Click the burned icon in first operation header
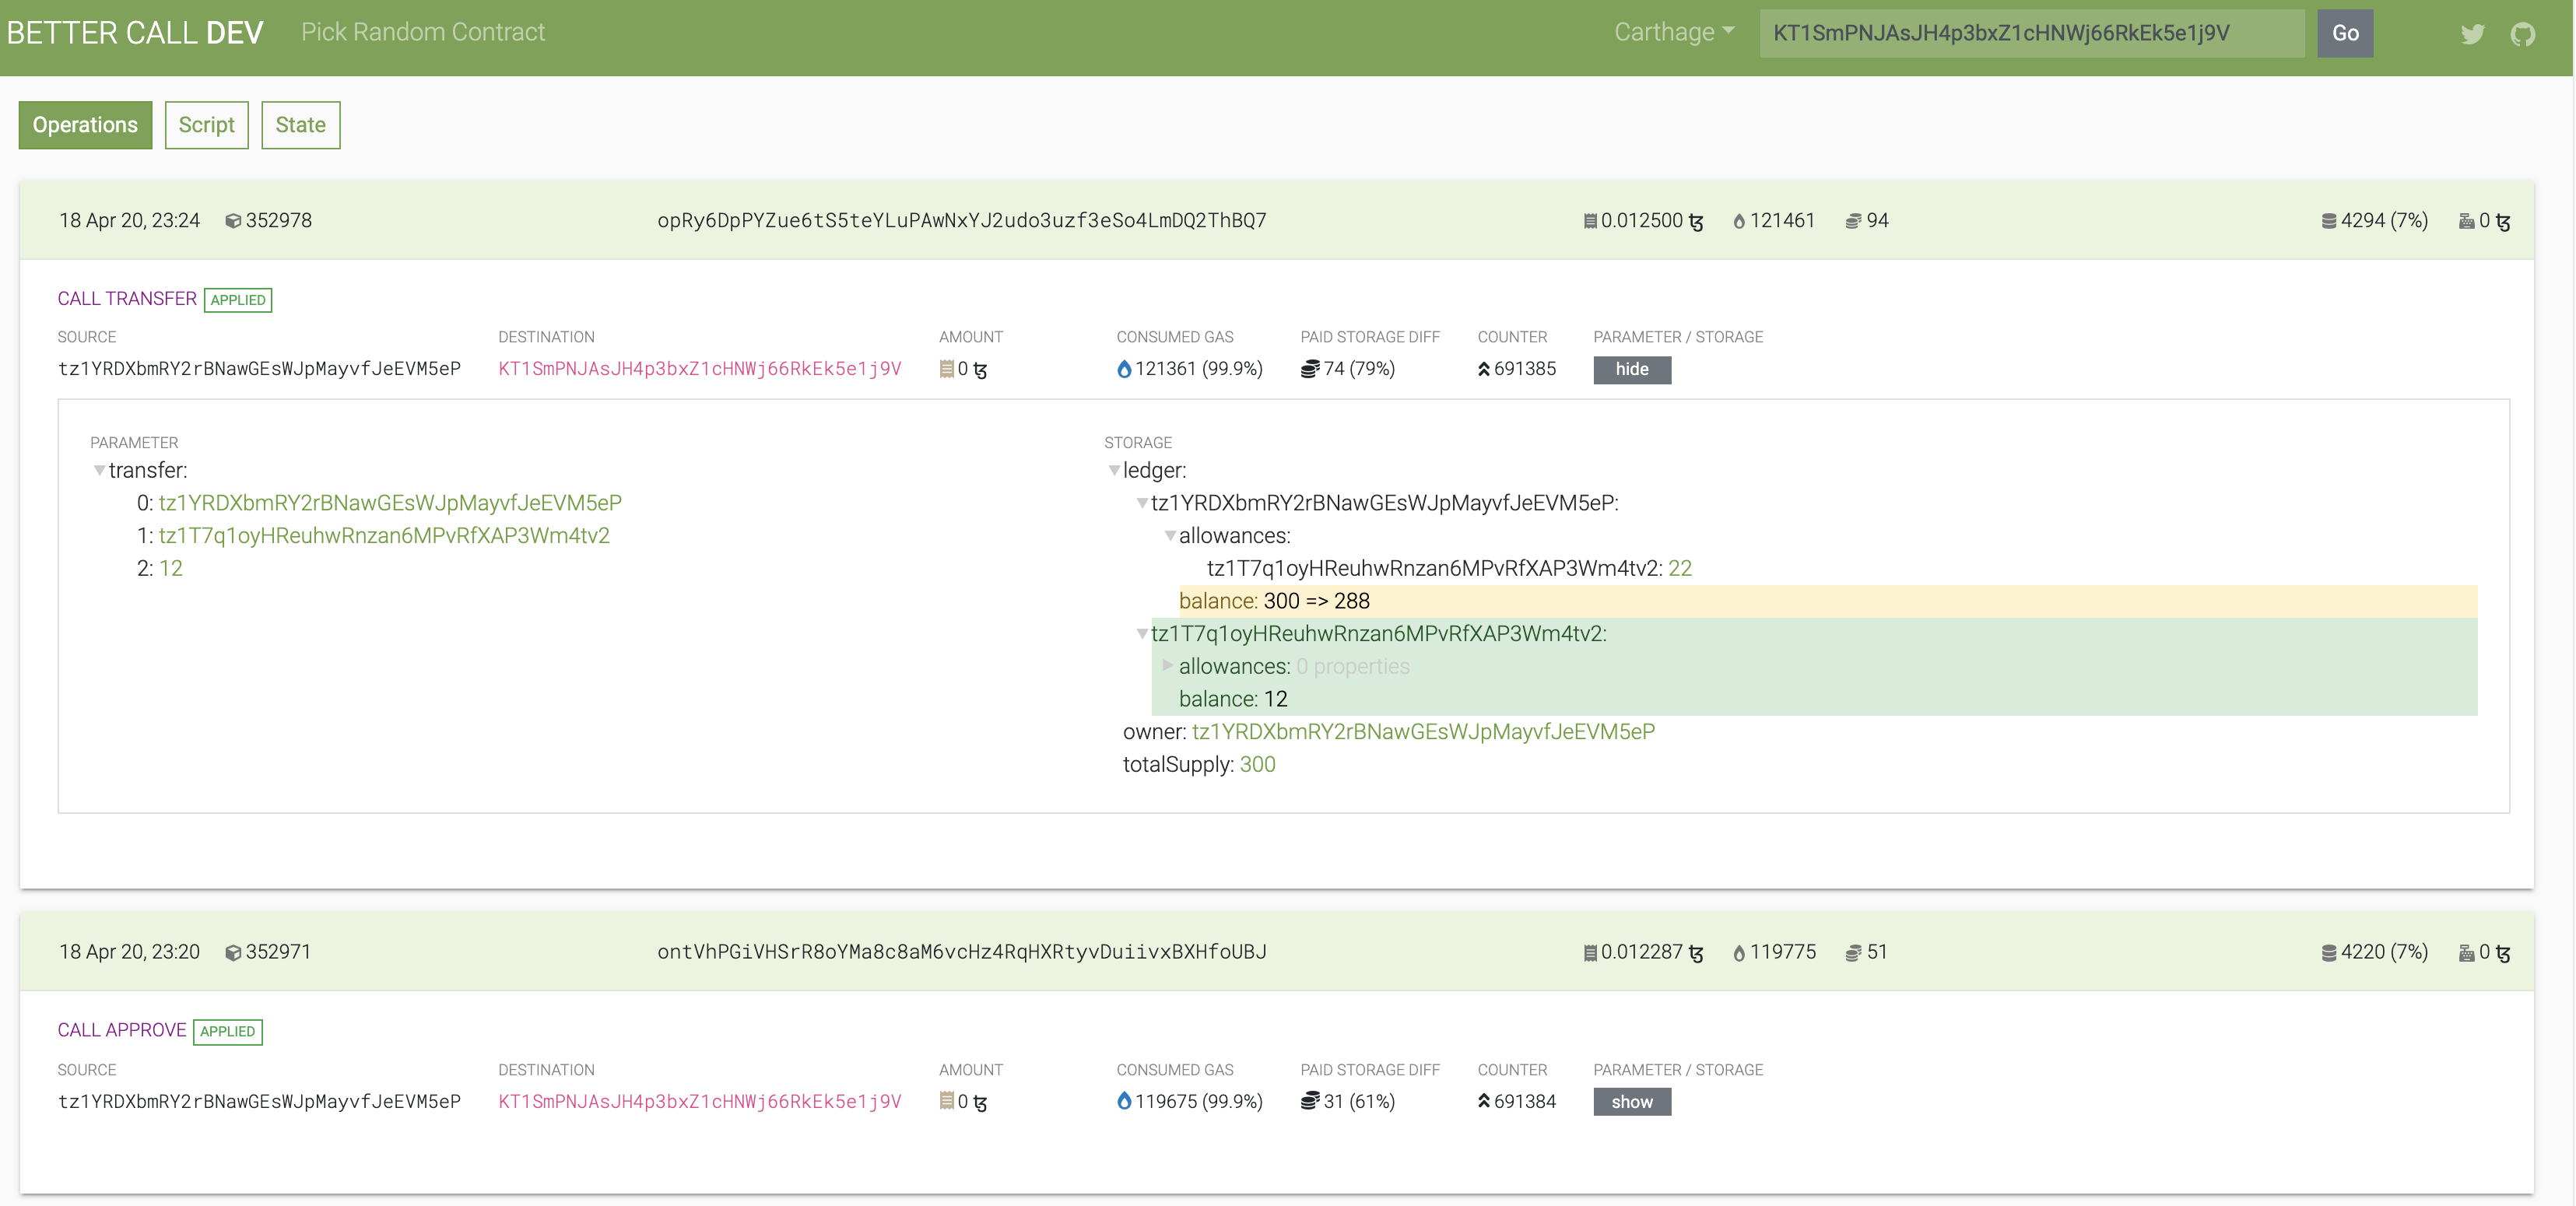This screenshot has width=2576, height=1206. [x=2467, y=221]
